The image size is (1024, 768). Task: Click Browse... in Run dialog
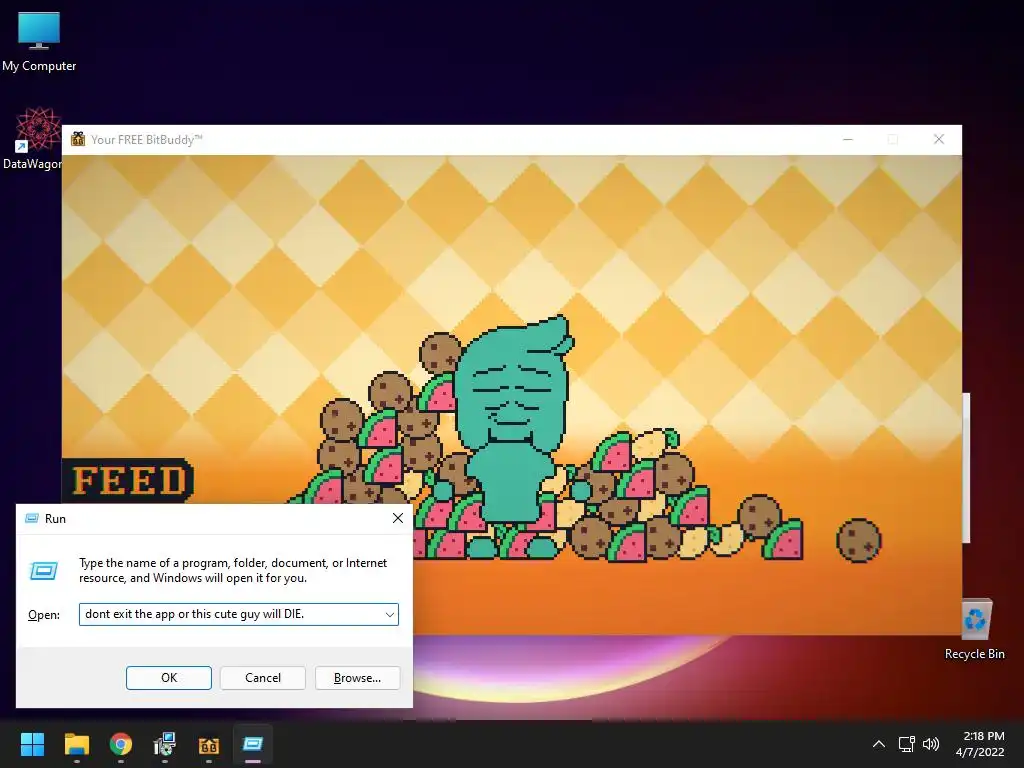(357, 678)
